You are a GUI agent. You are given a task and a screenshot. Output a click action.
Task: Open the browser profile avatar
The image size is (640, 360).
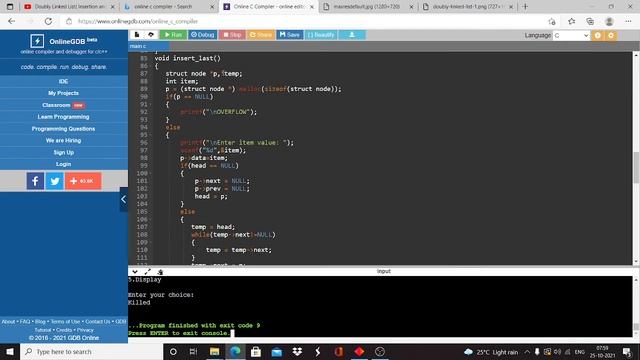[609, 21]
